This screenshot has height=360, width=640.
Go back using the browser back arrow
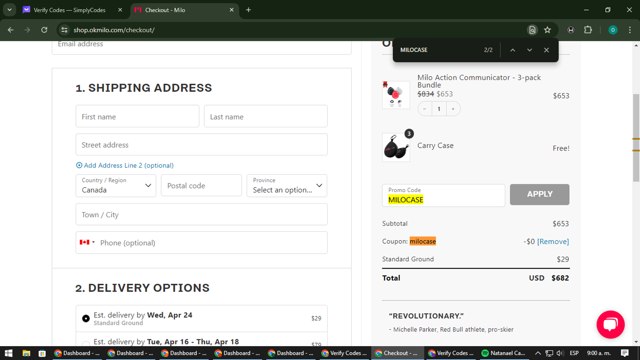pyautogui.click(x=11, y=30)
